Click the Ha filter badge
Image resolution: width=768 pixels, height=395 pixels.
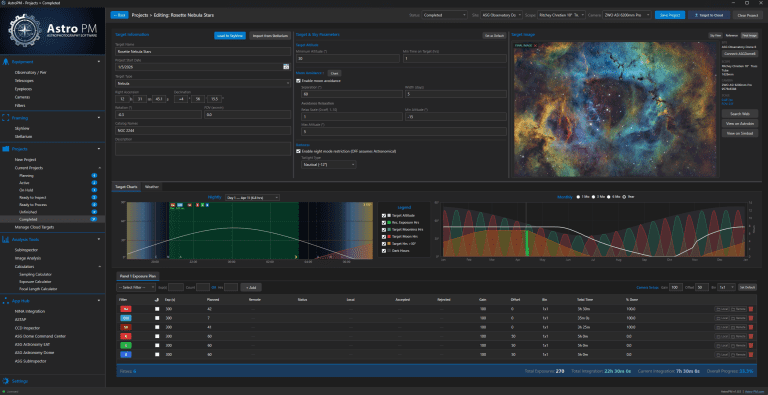coord(125,309)
